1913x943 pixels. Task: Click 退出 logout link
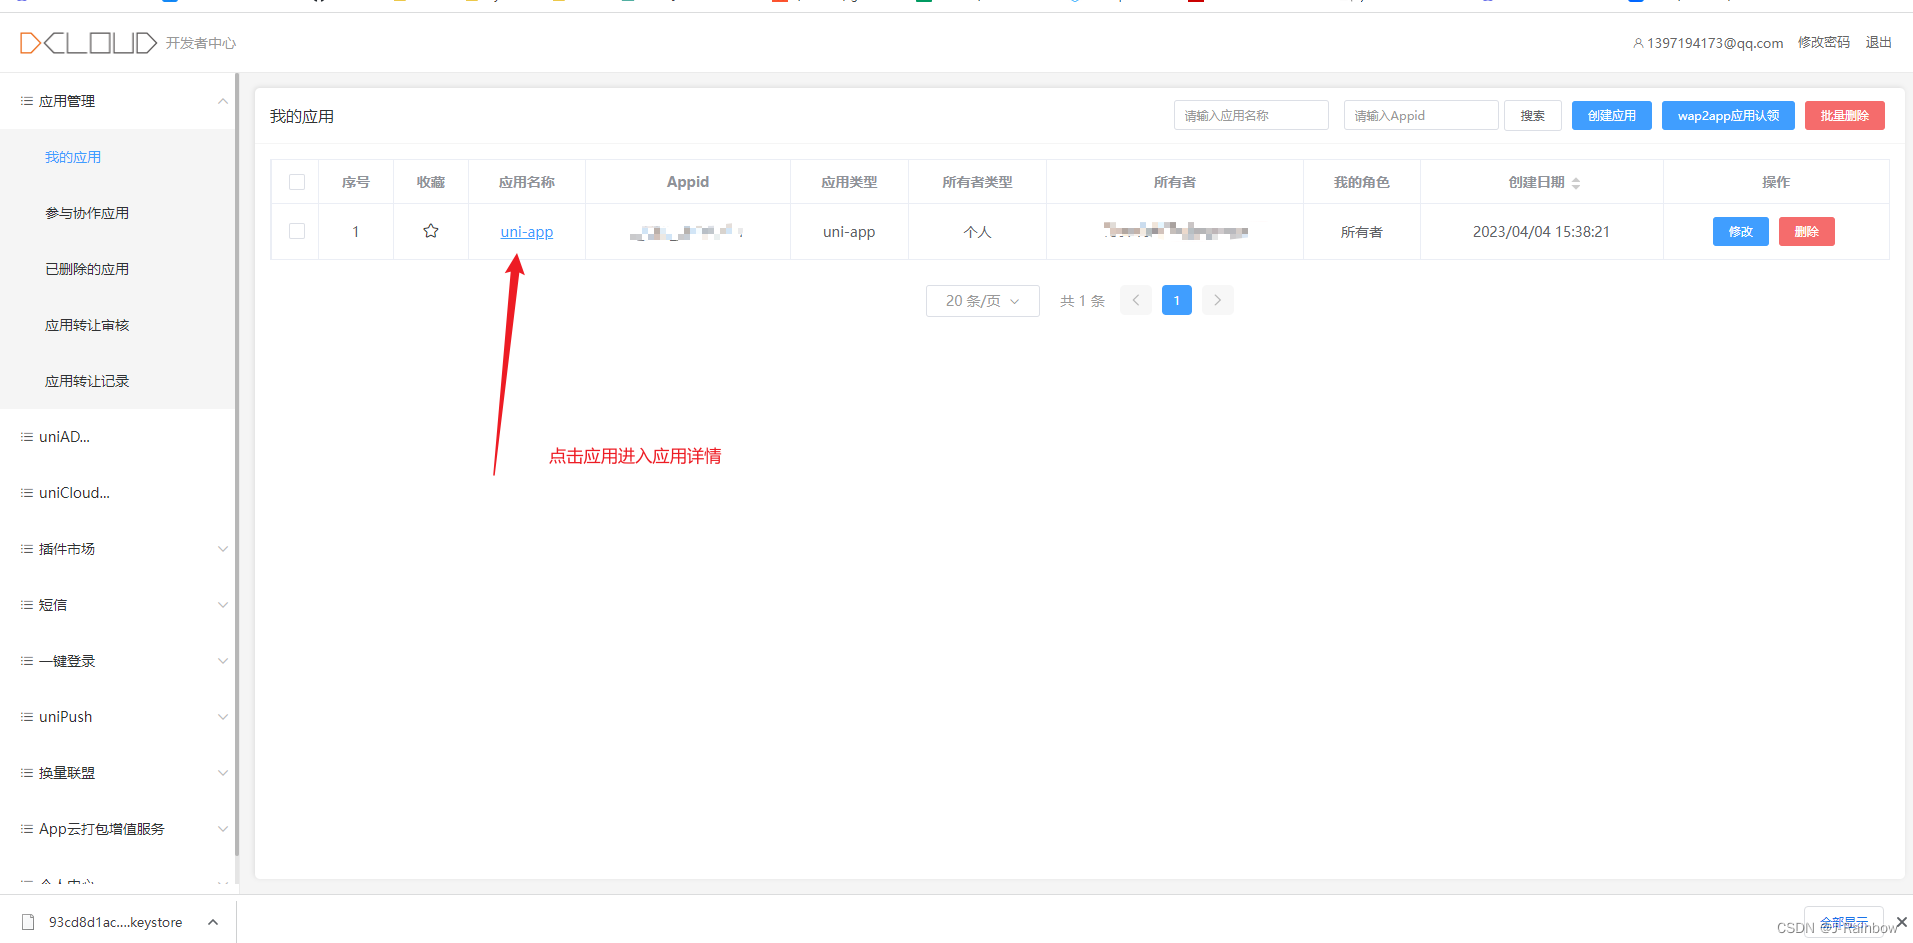(x=1879, y=42)
